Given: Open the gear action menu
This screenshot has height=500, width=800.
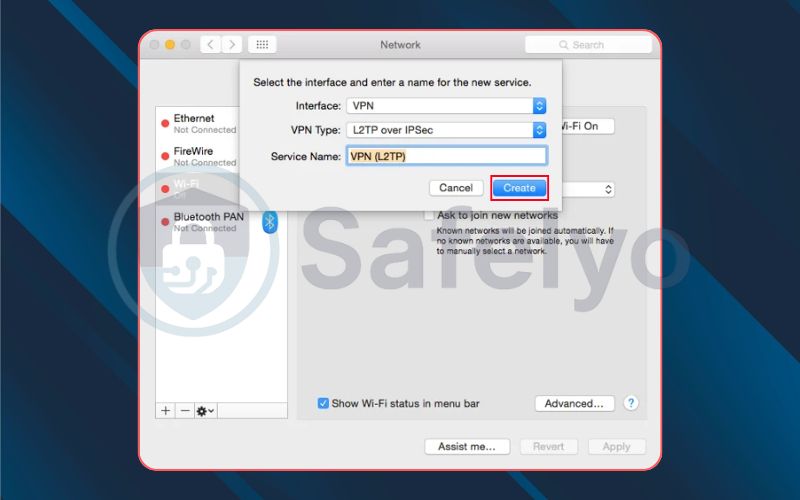Looking at the screenshot, I should pyautogui.click(x=205, y=410).
